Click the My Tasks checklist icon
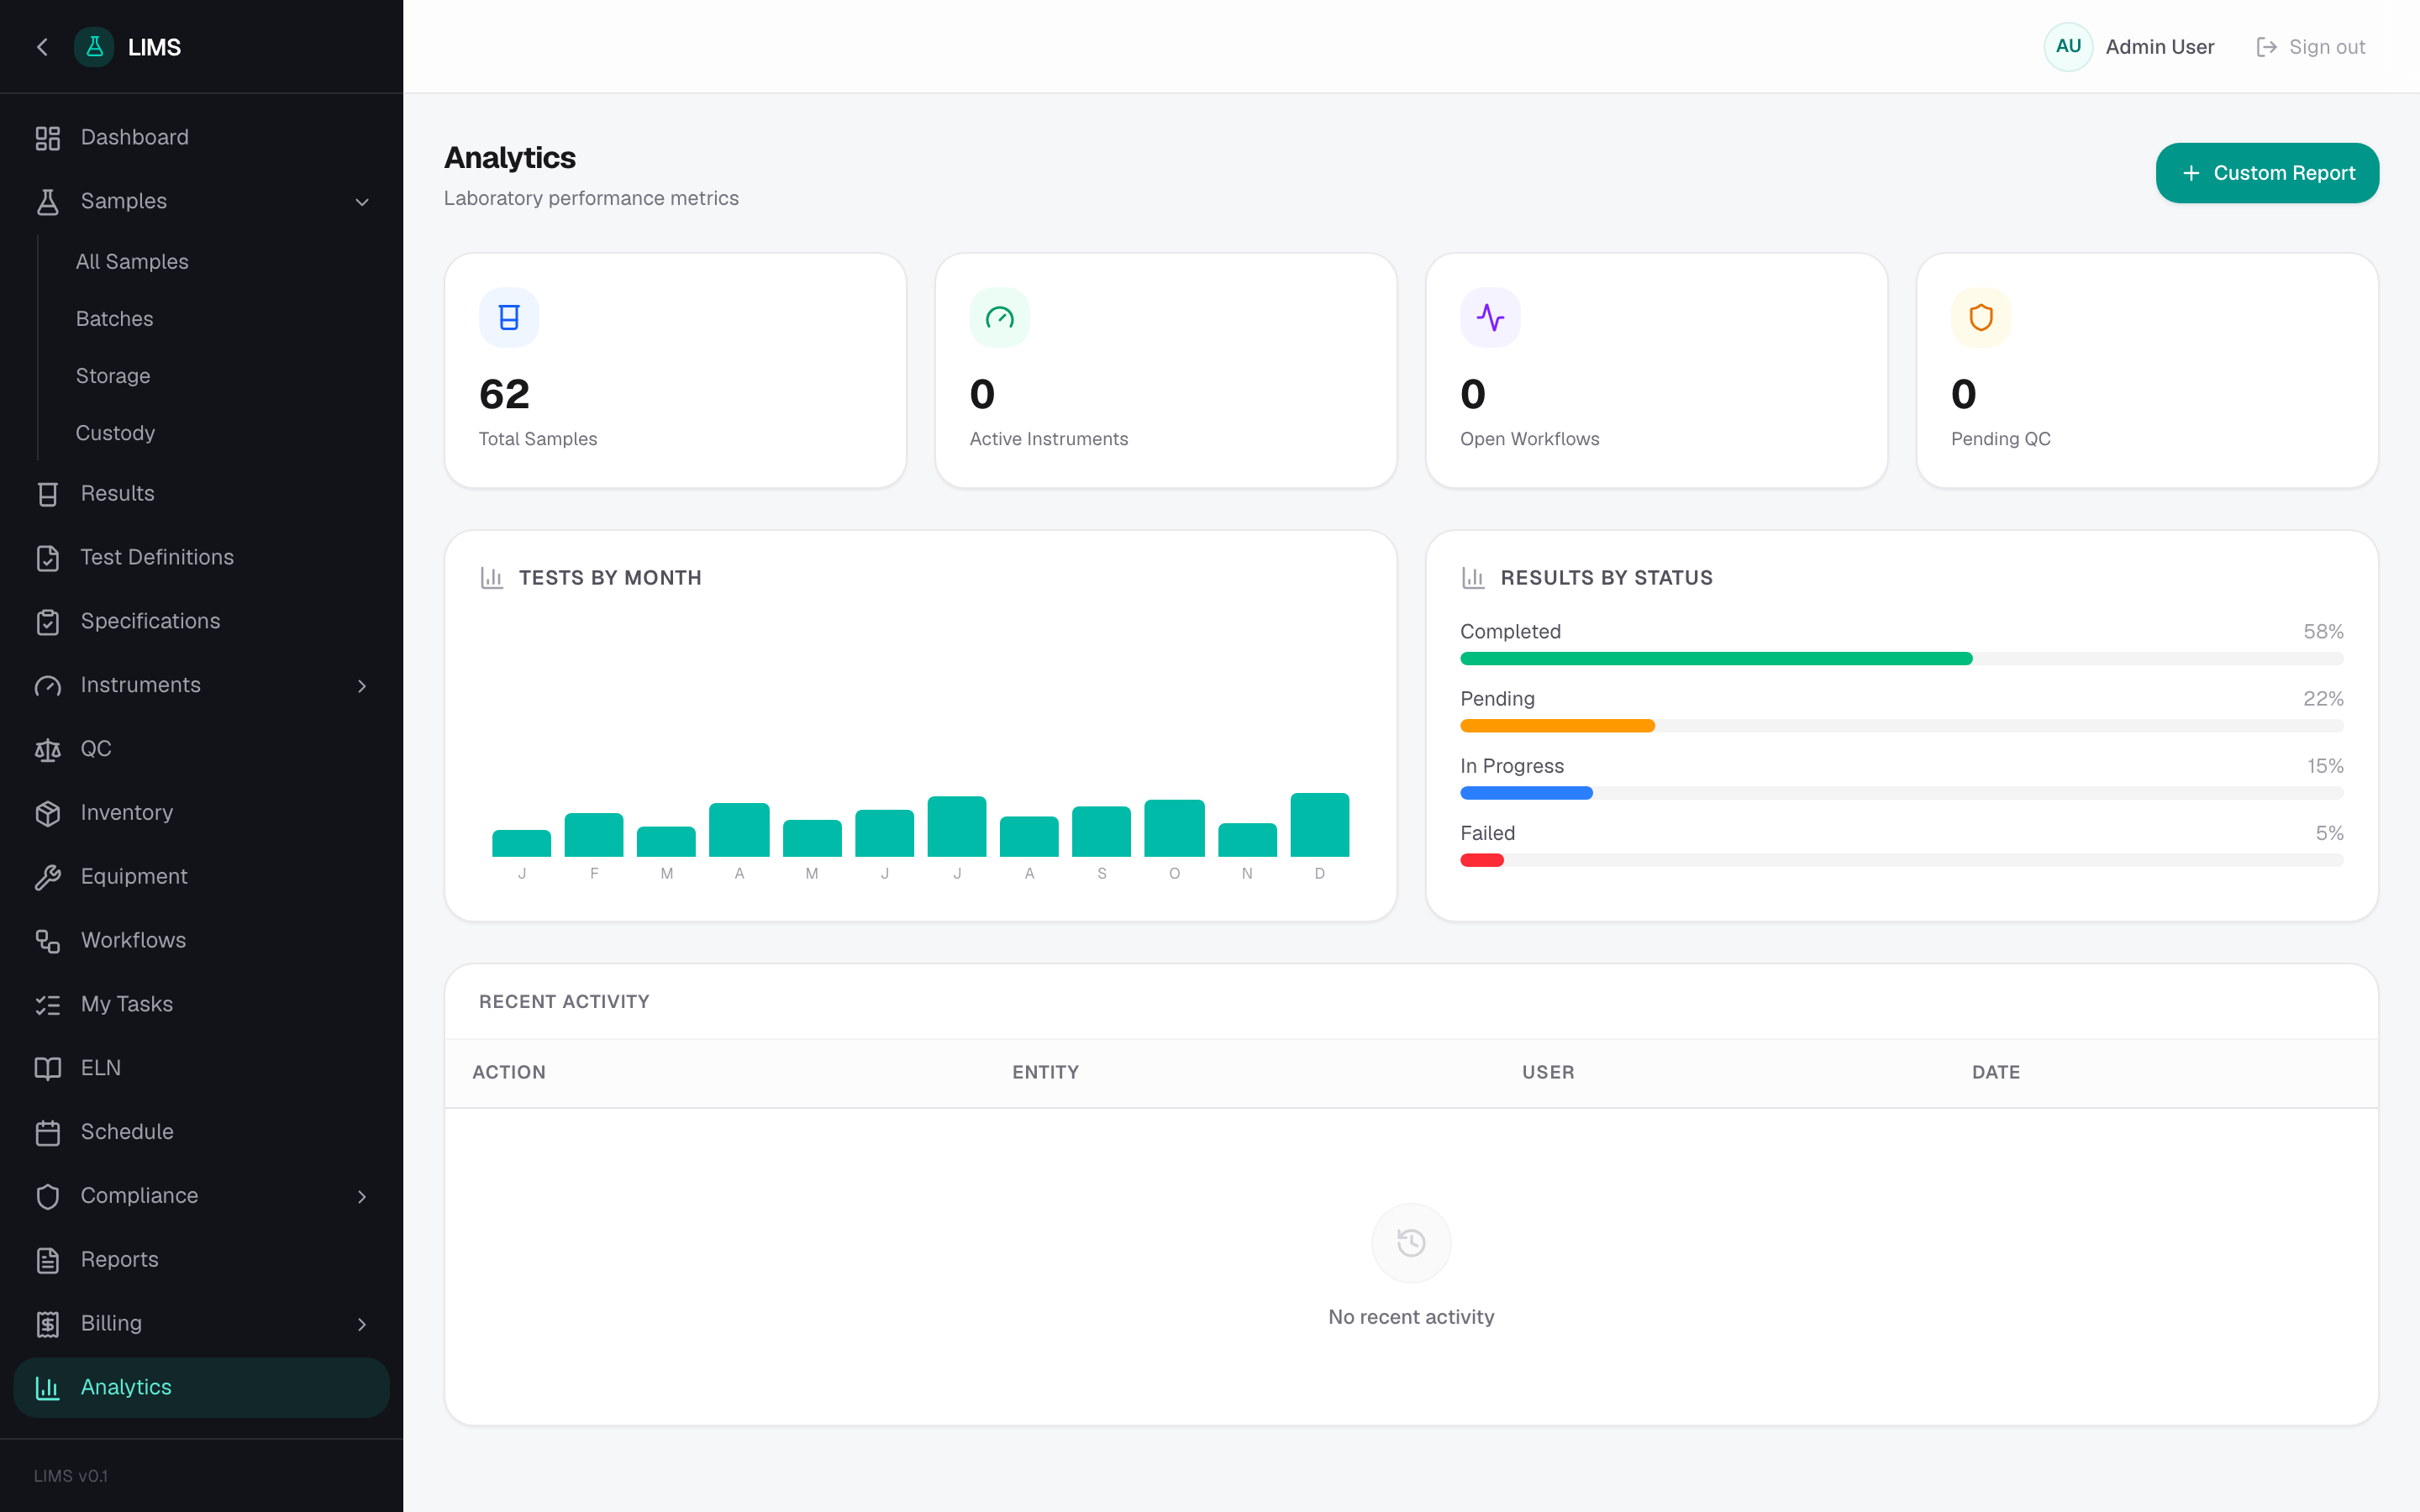Viewport: 2420px width, 1512px height. pyautogui.click(x=48, y=1005)
